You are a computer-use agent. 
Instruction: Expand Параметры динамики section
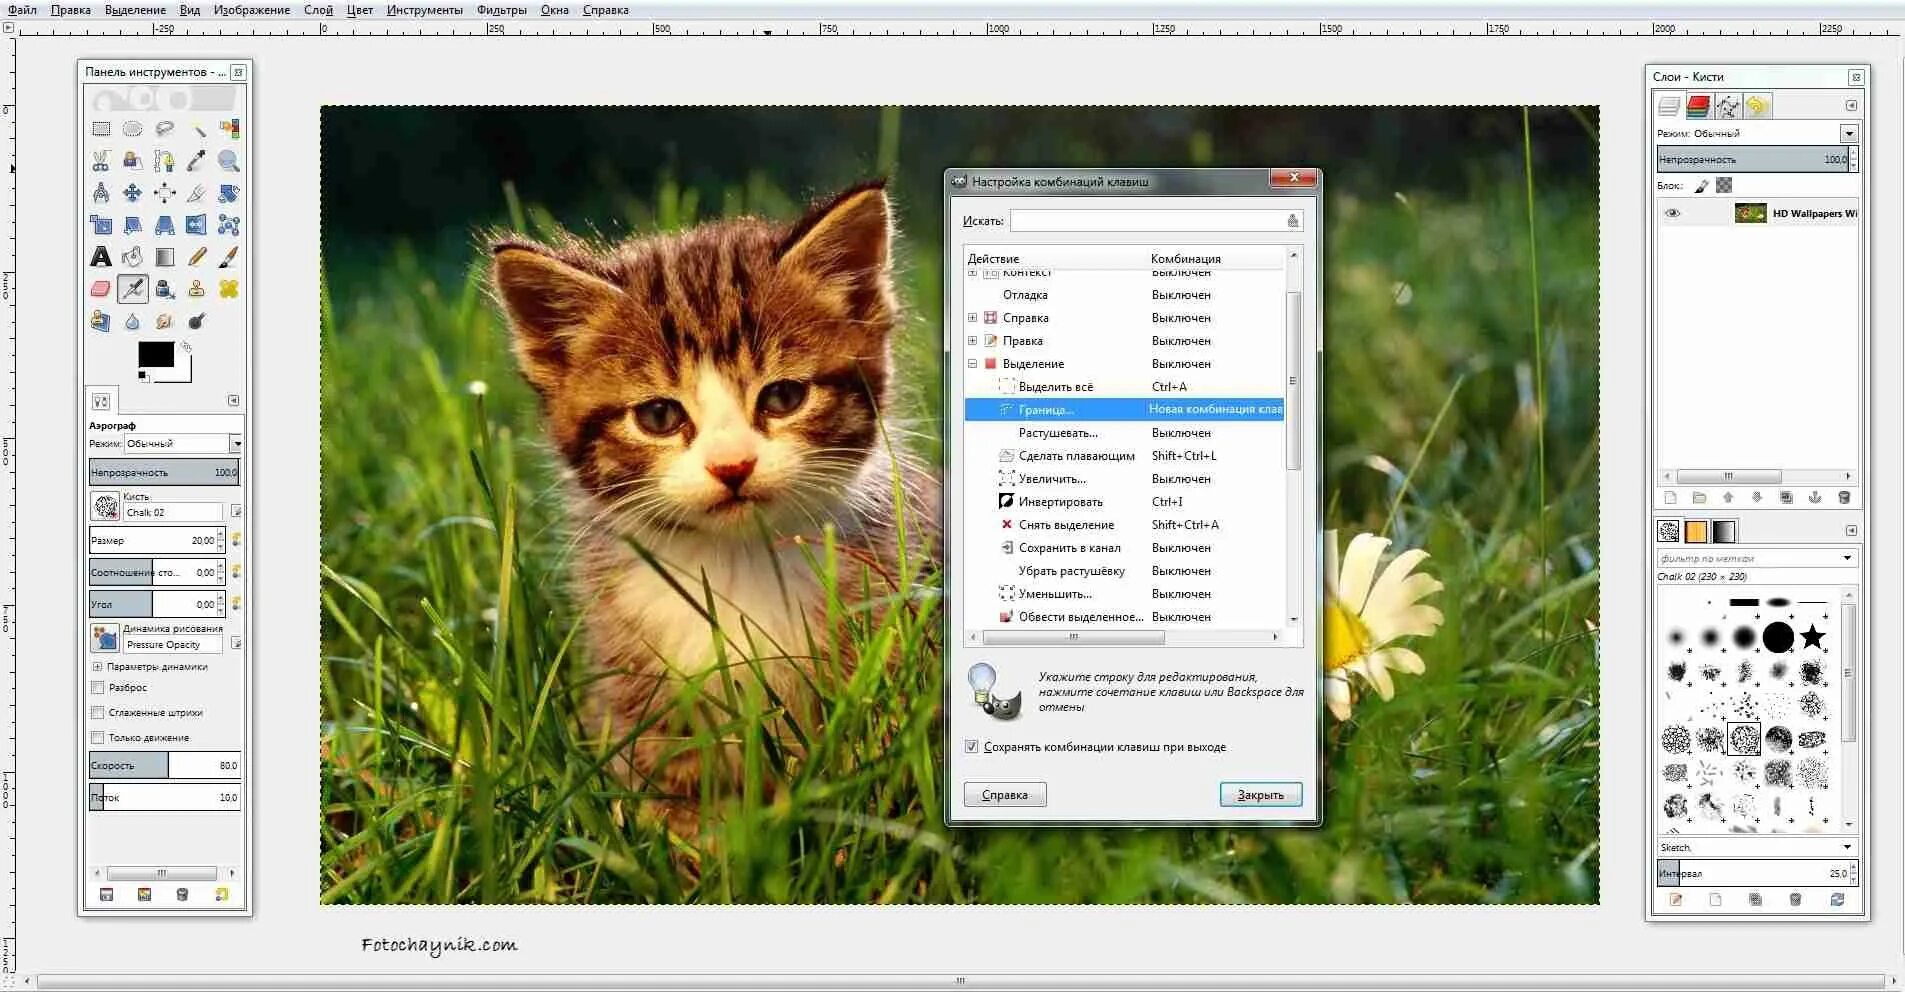click(98, 667)
